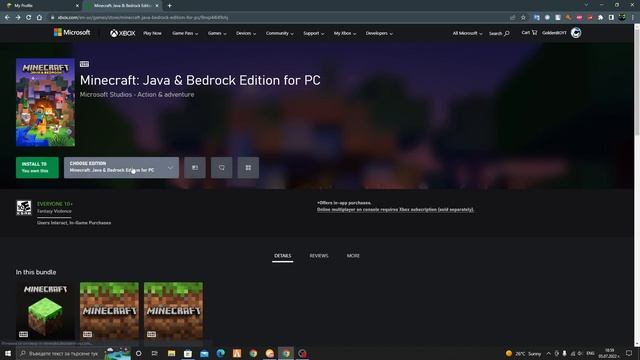
Task: Open File Explorer from the taskbar
Action: click(171, 353)
